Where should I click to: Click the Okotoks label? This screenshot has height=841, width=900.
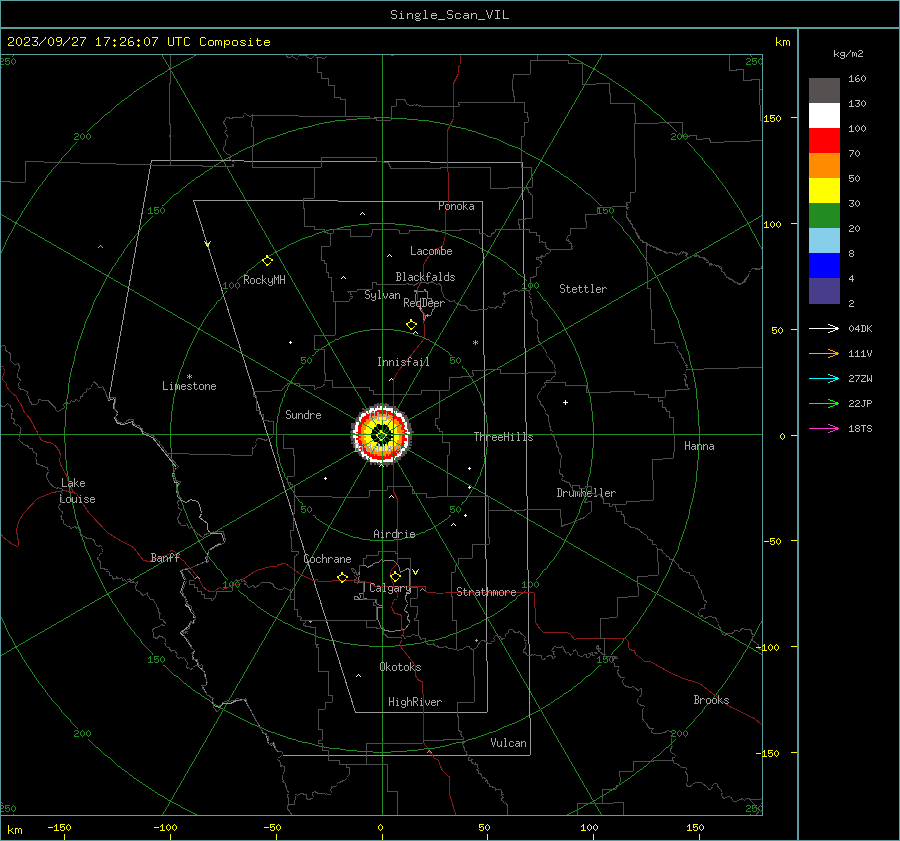pyautogui.click(x=400, y=667)
